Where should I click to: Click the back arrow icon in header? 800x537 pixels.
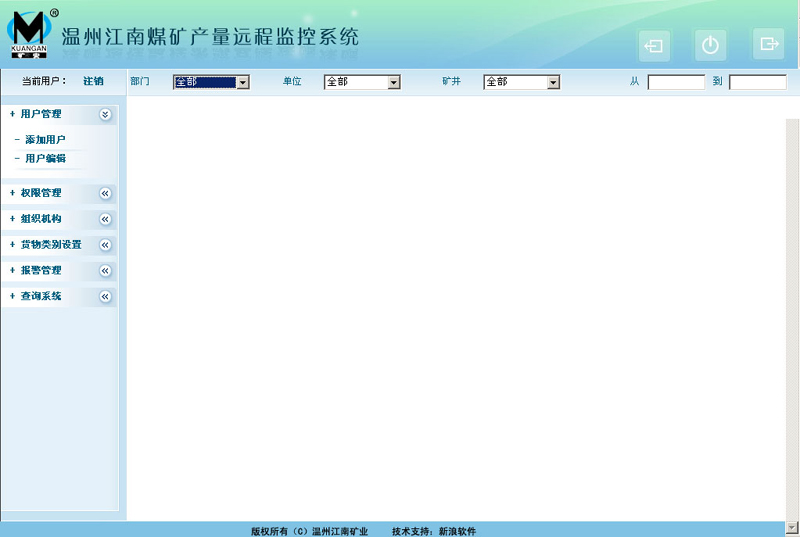(x=654, y=46)
